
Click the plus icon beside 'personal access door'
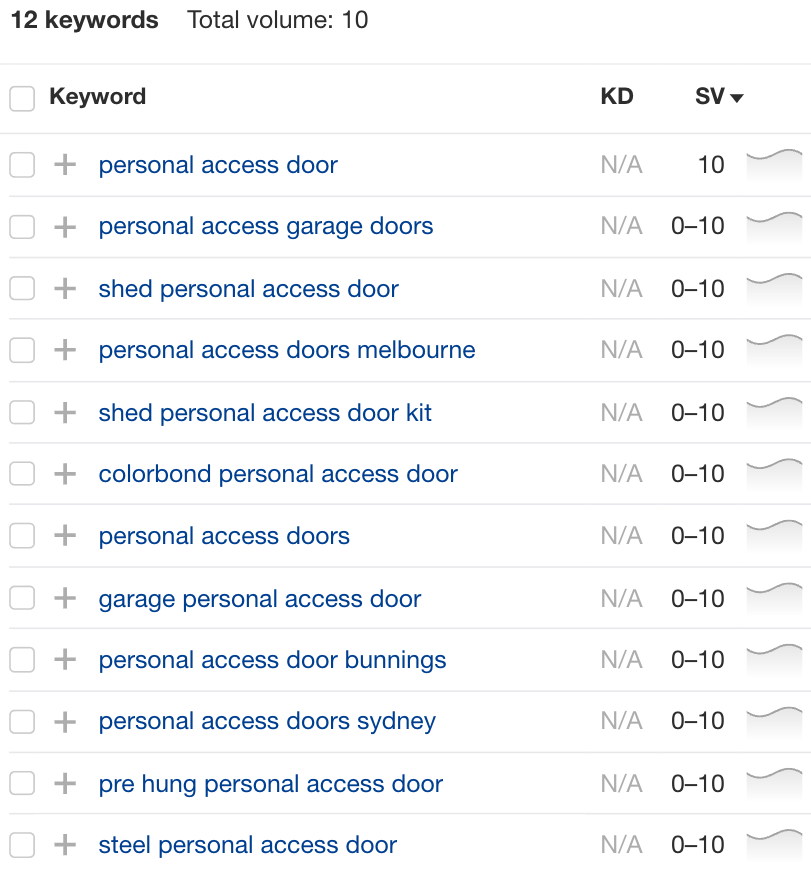pos(64,165)
